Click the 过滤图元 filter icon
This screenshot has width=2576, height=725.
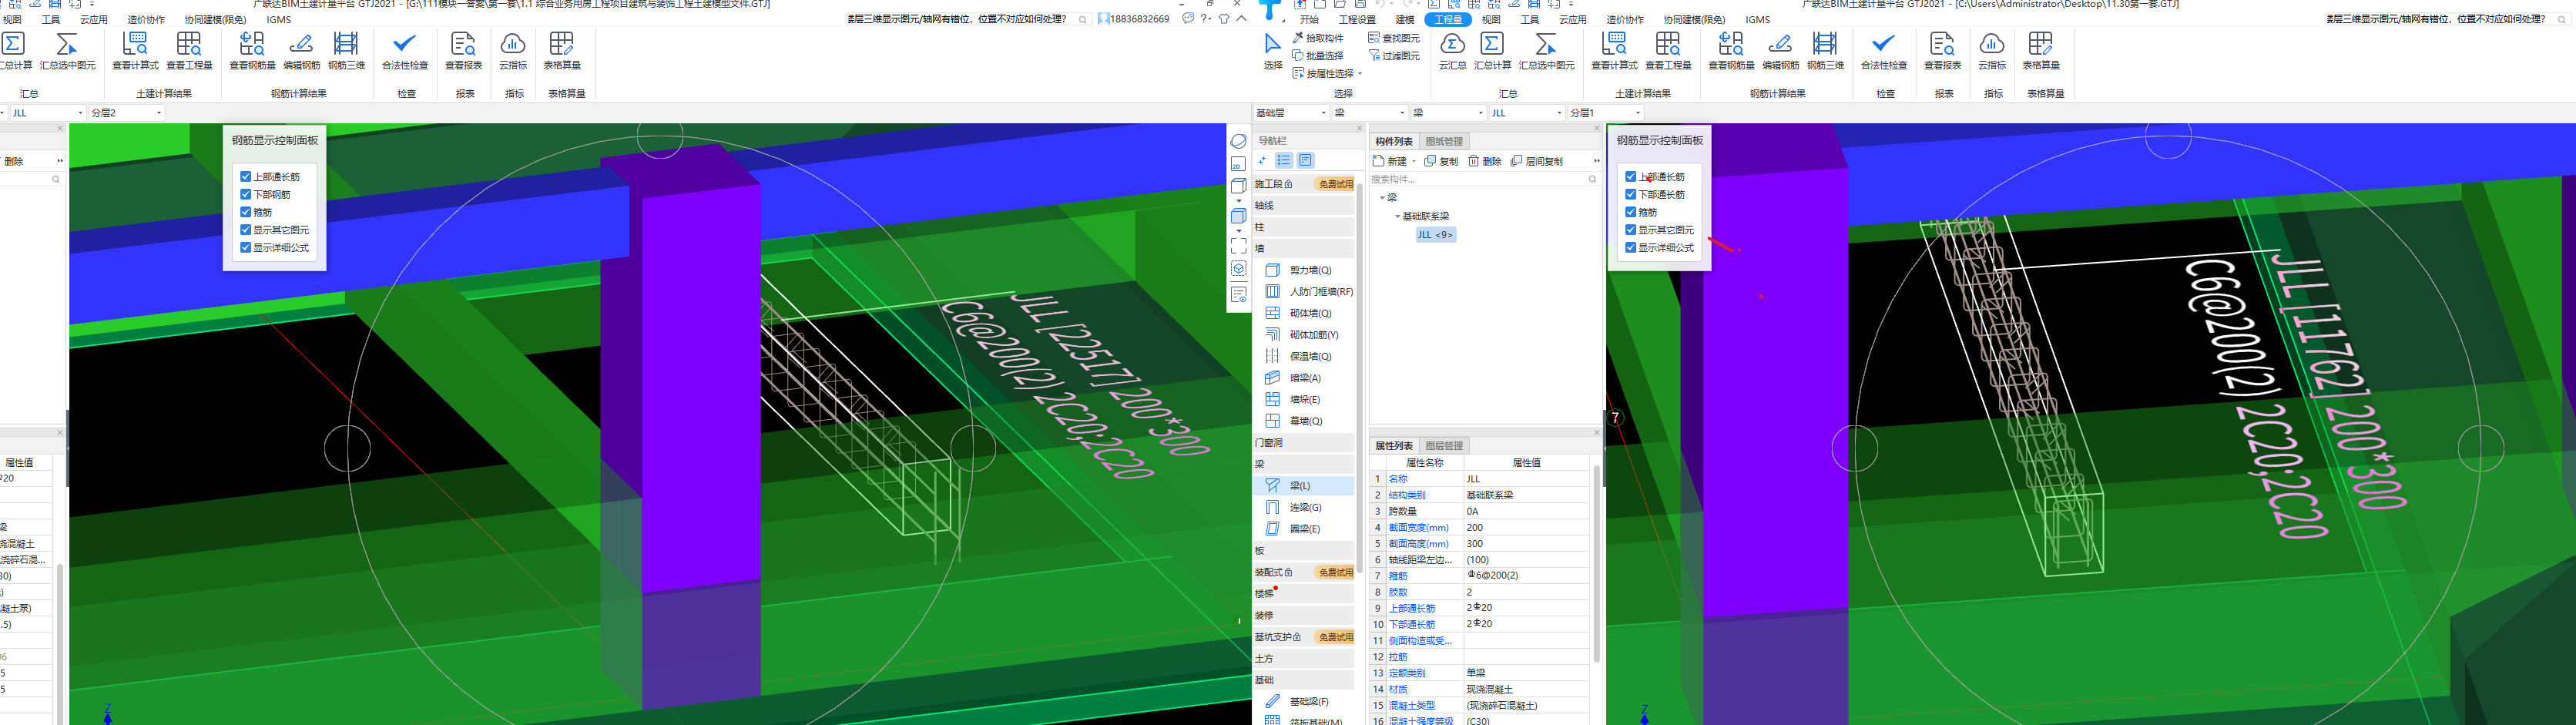(1394, 56)
